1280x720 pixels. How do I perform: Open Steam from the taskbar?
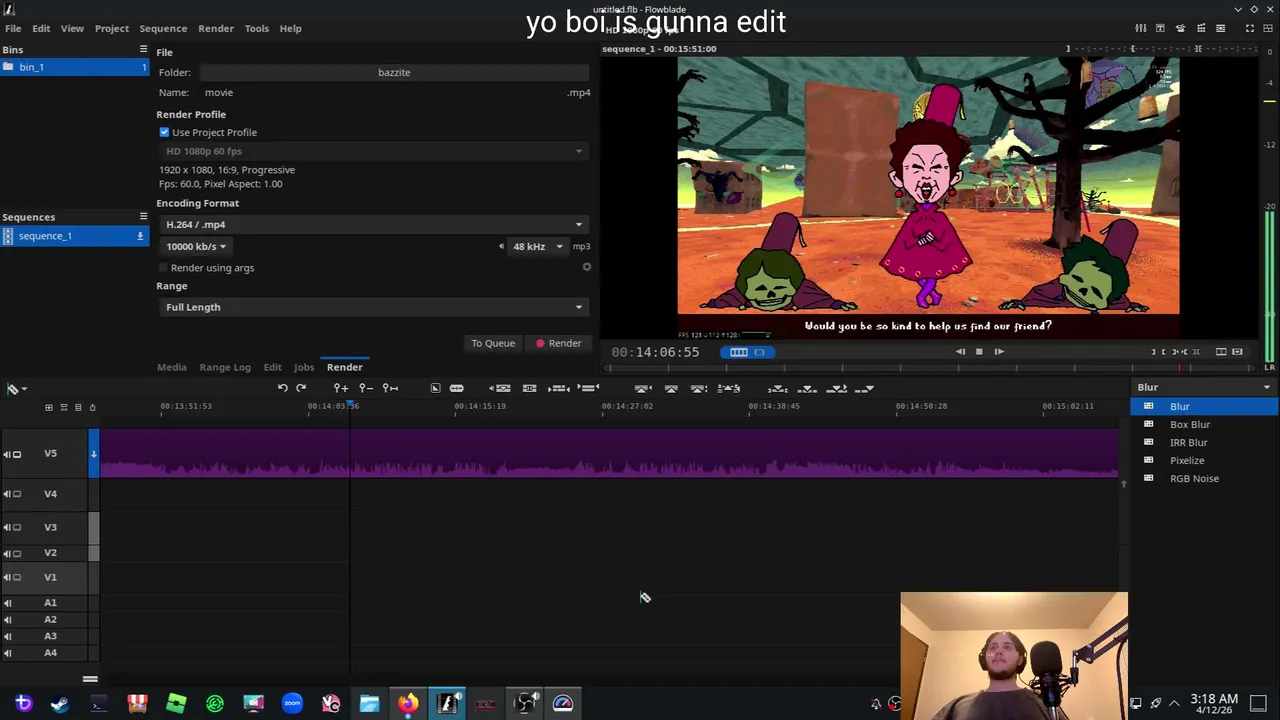tap(60, 704)
